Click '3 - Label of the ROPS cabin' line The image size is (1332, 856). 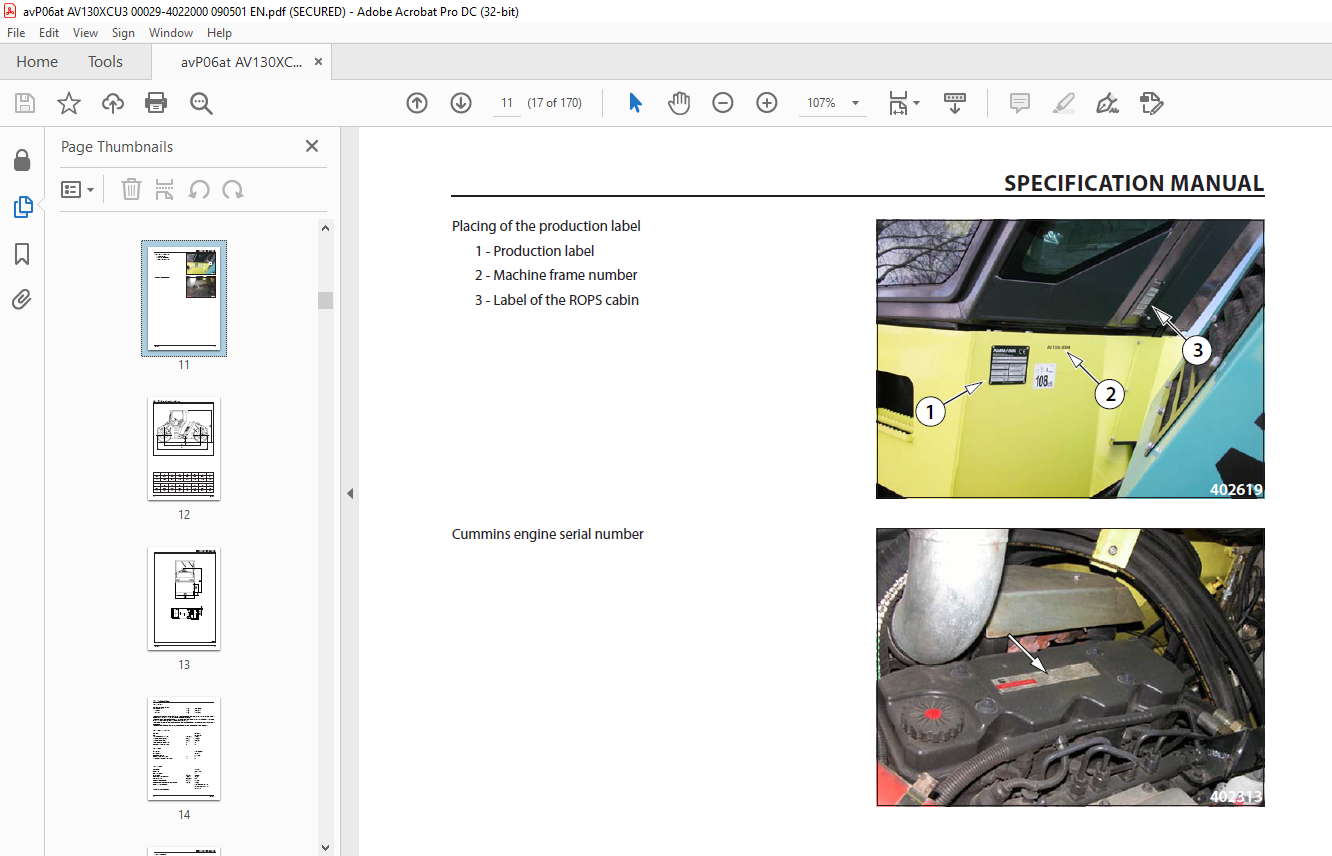click(557, 300)
